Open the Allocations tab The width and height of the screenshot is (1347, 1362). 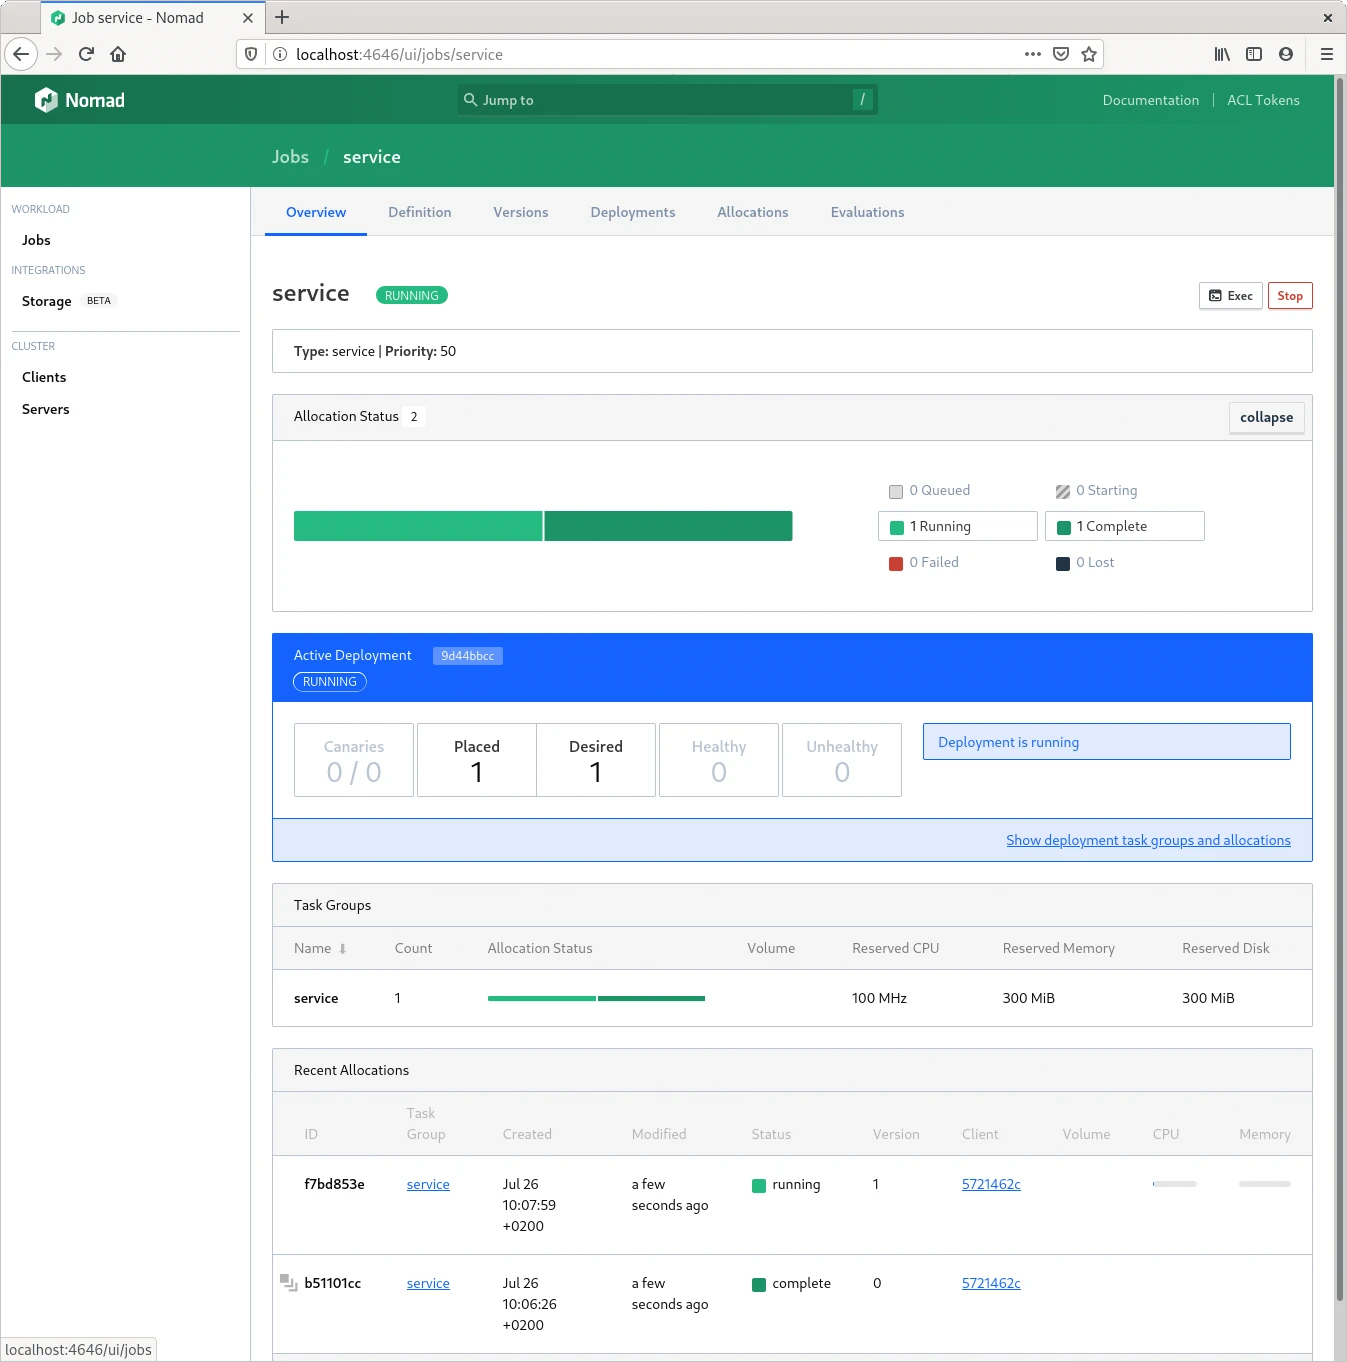point(752,212)
